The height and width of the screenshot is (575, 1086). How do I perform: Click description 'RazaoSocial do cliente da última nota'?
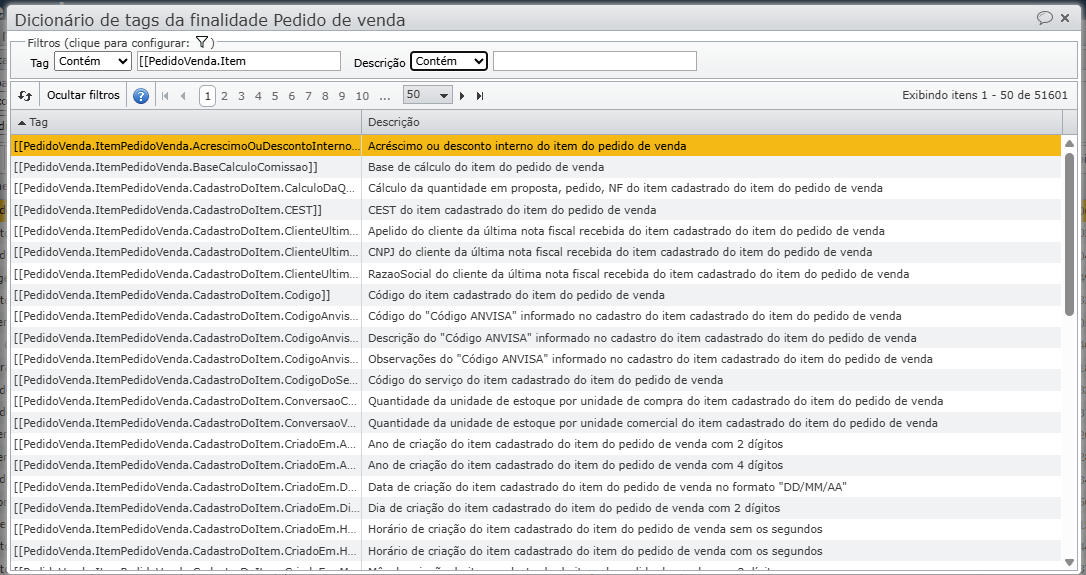639,274
